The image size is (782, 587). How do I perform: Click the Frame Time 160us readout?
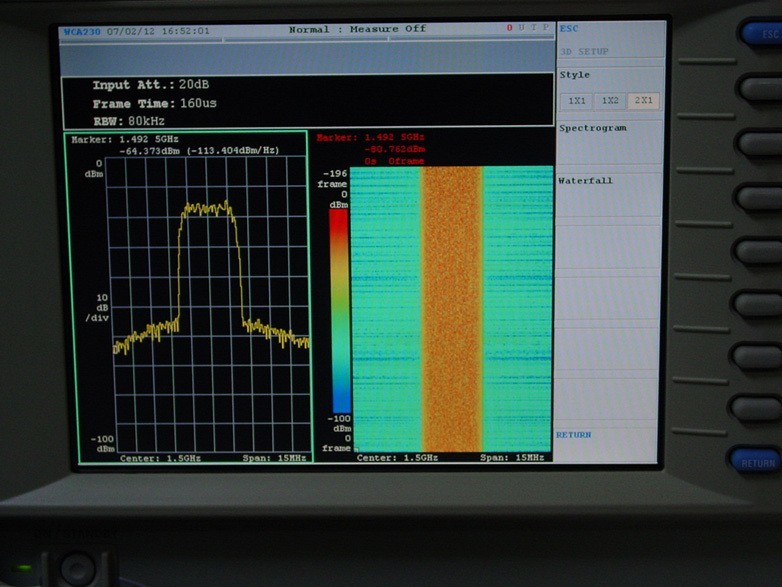tap(155, 104)
